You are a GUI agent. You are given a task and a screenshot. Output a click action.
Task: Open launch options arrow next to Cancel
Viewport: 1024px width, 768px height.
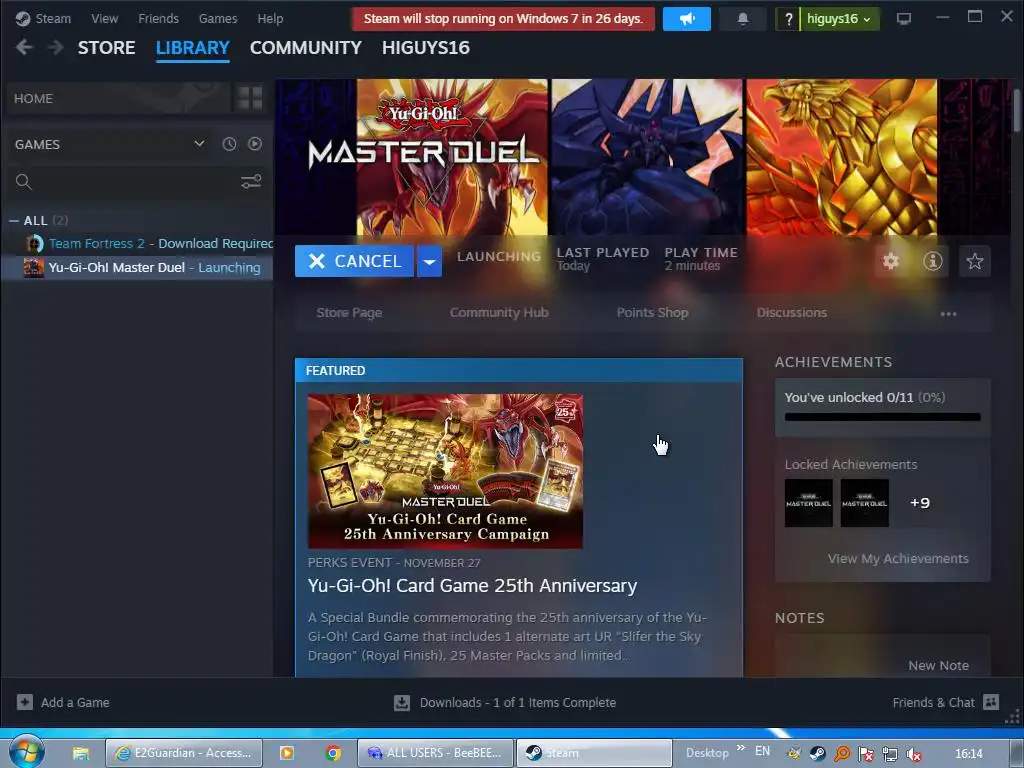point(429,261)
